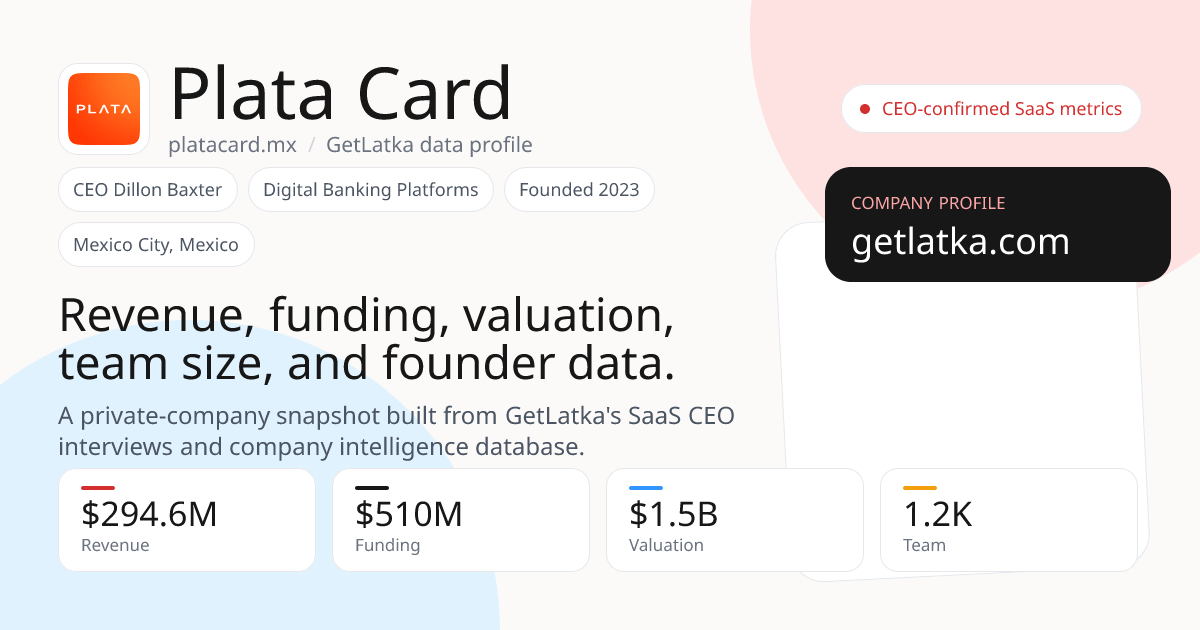Click the CEO-confirmed SaaS metrics badge
Viewport: 1200px width, 630px height.
coord(991,109)
